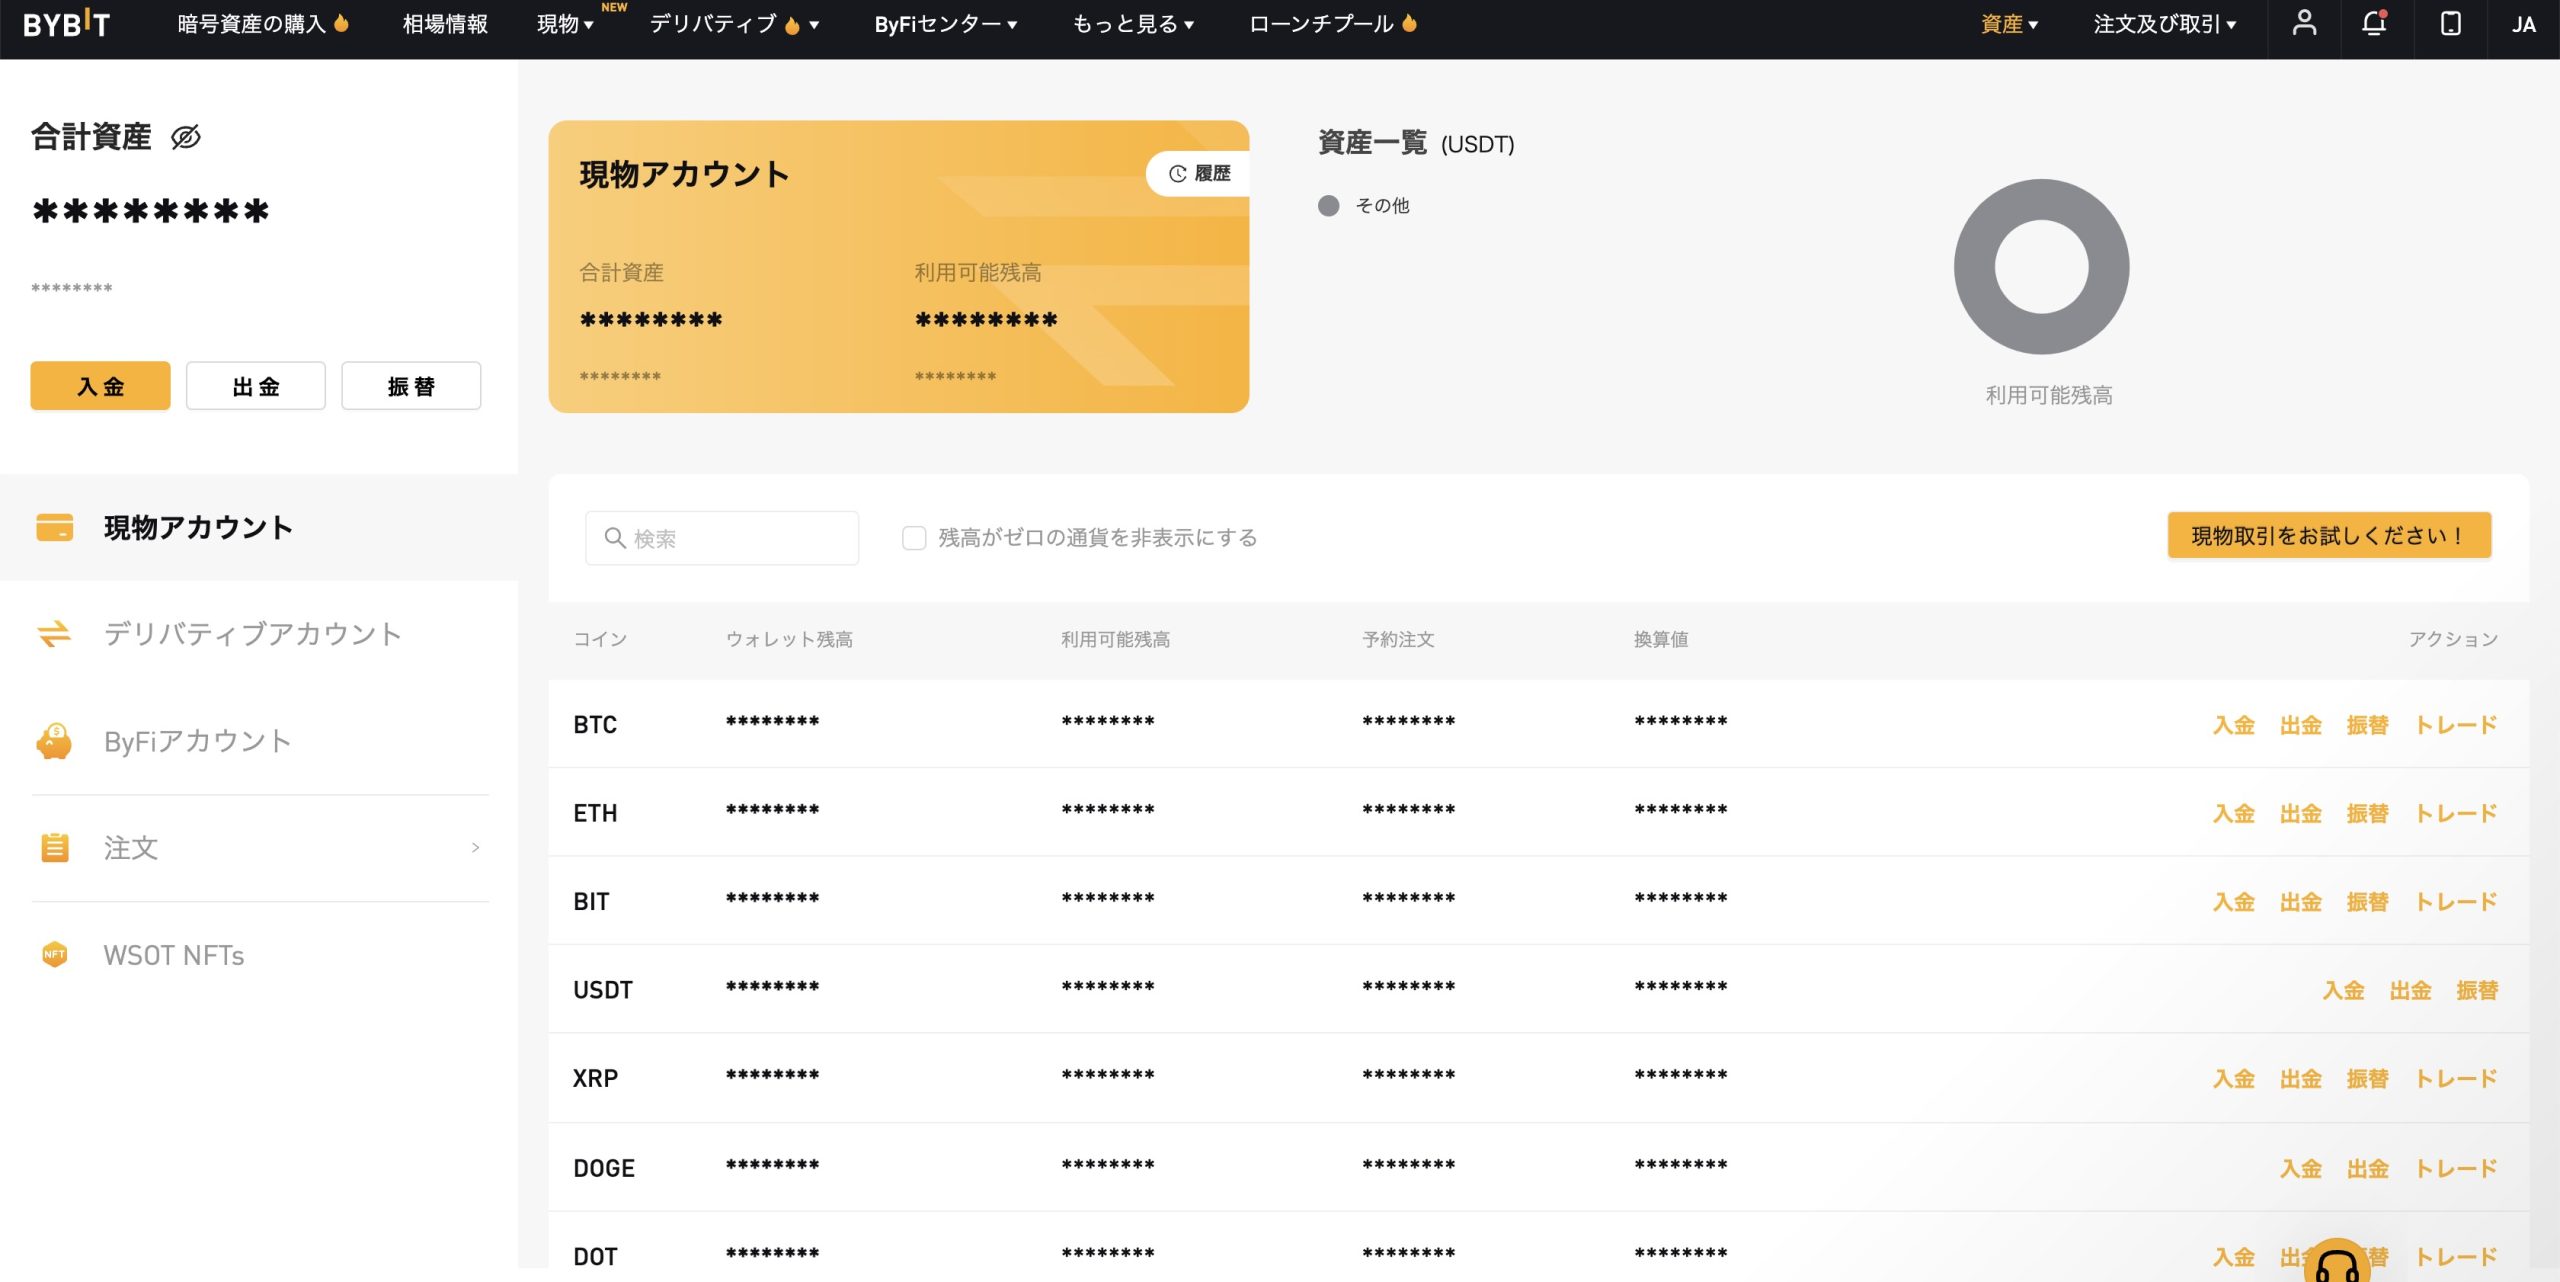The width and height of the screenshot is (2560, 1282).
Task: Open the user profile icon
Action: point(2304,23)
